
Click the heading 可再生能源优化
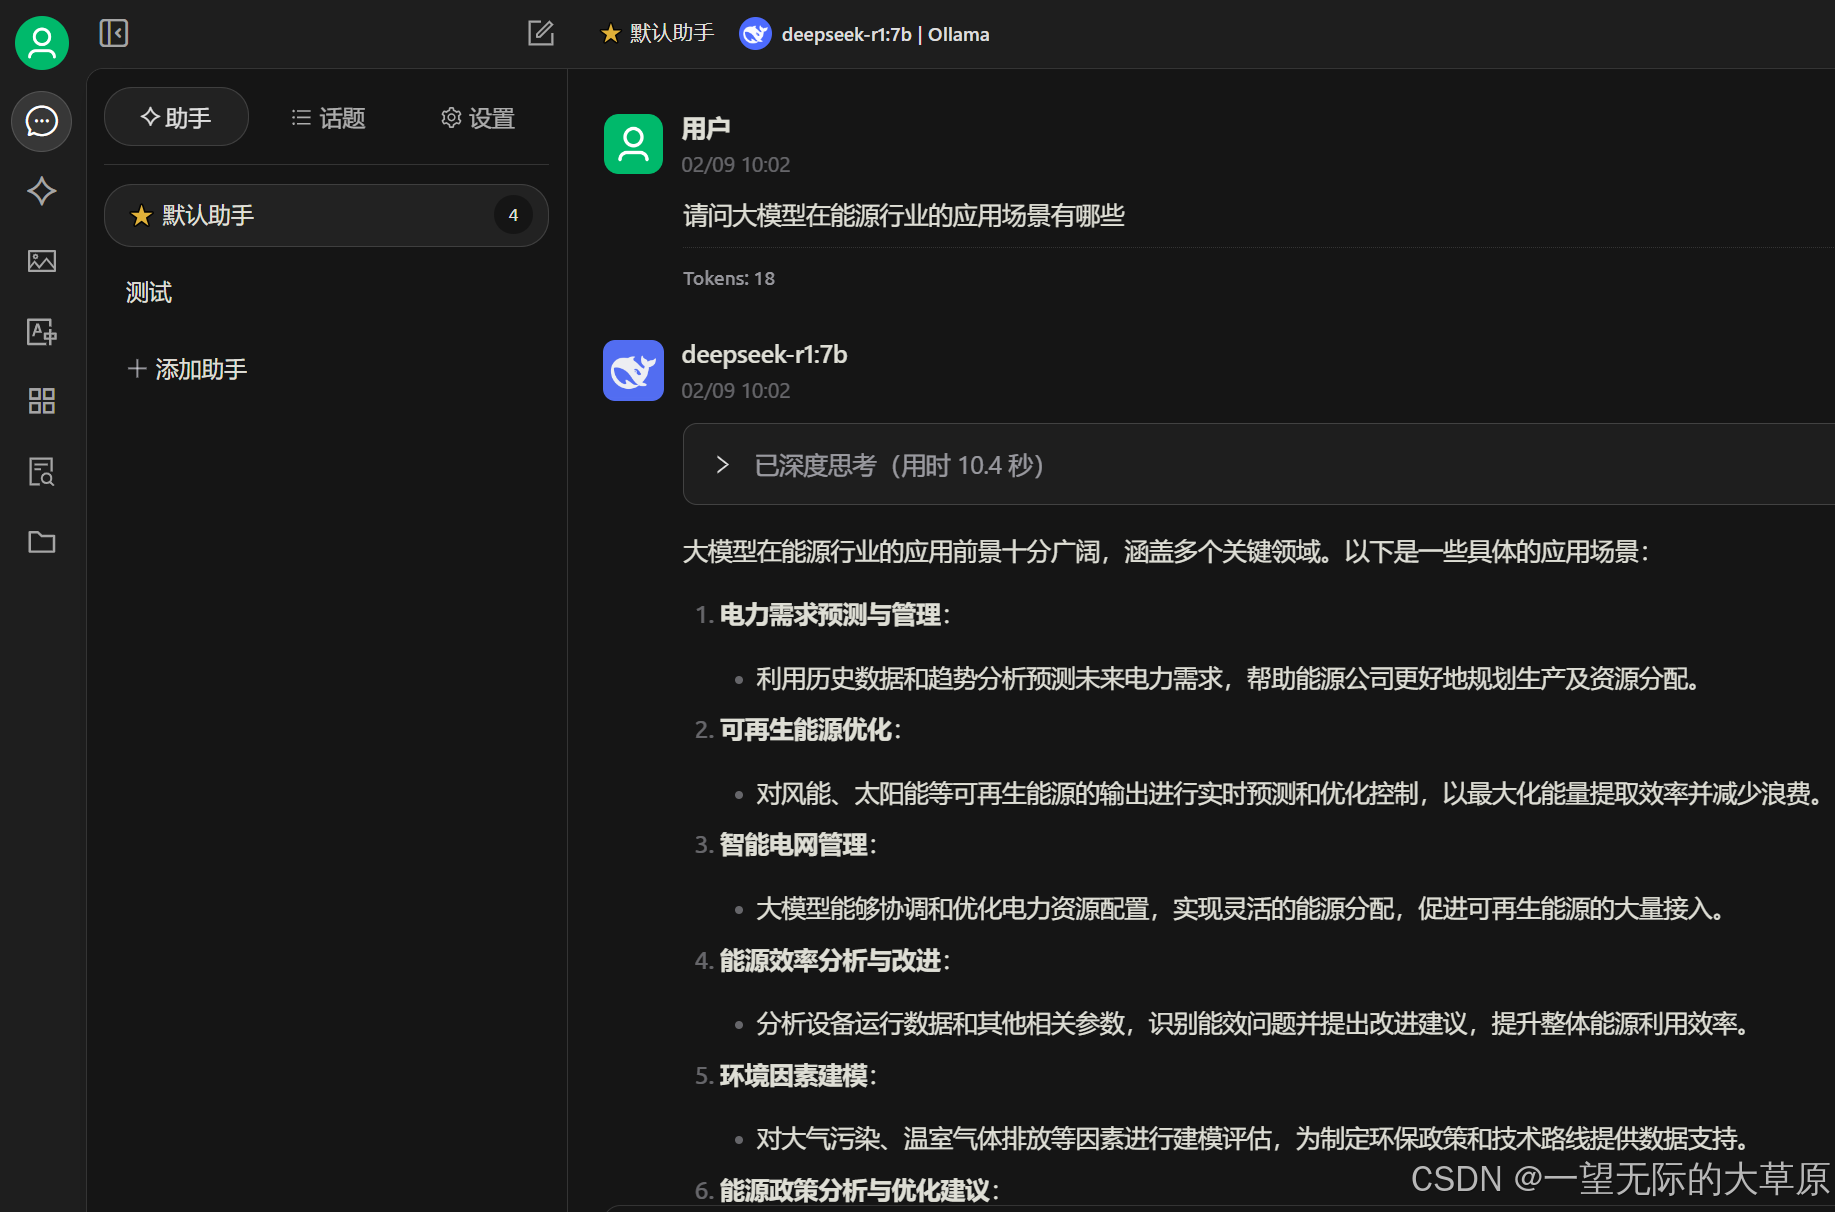(x=806, y=730)
